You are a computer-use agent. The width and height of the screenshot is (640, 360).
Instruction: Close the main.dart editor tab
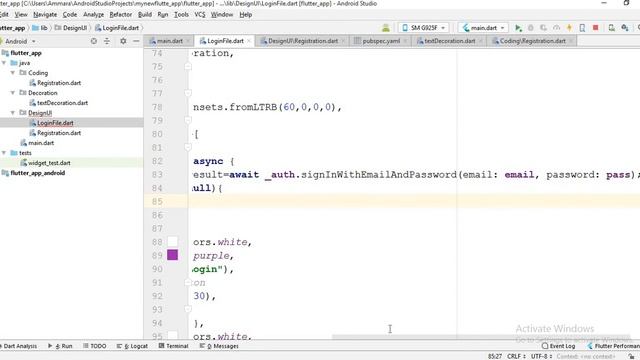pos(188,41)
